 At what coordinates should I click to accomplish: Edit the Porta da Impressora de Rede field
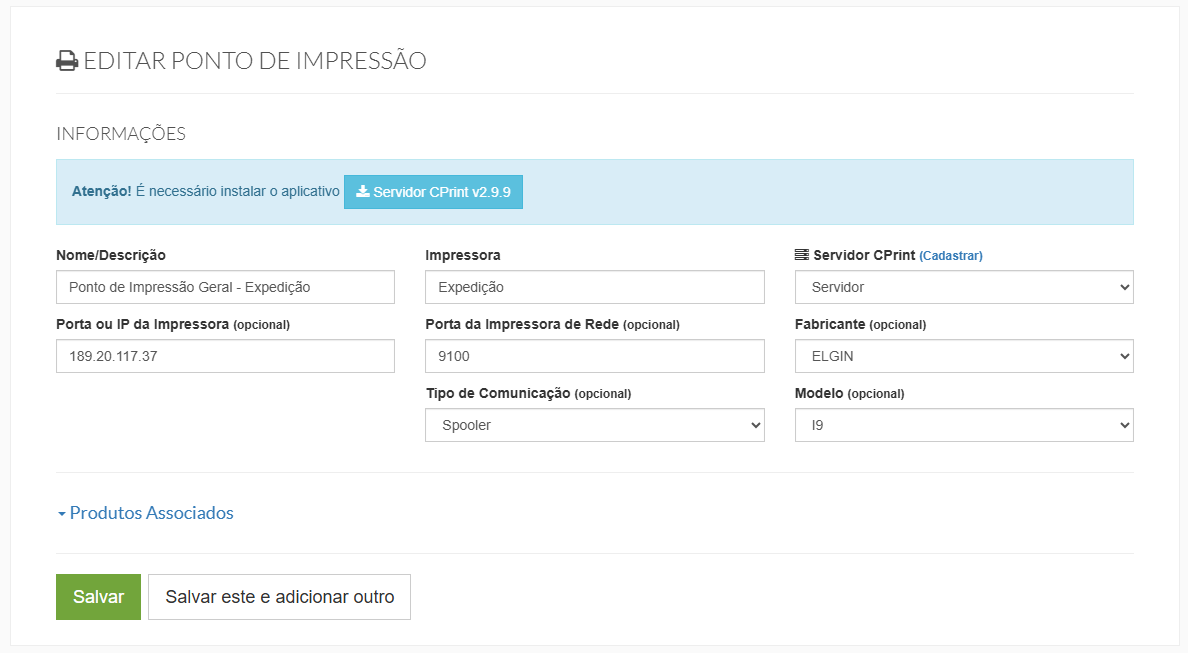(595, 356)
